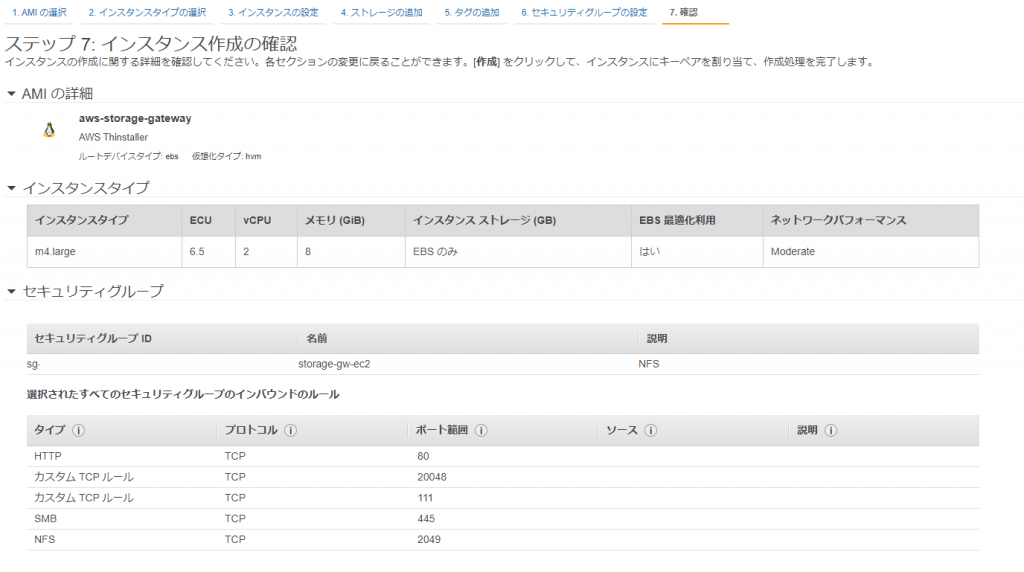The width and height of the screenshot is (1024, 572).
Task: Click the Linux penguin AMI icon
Action: coord(49,130)
